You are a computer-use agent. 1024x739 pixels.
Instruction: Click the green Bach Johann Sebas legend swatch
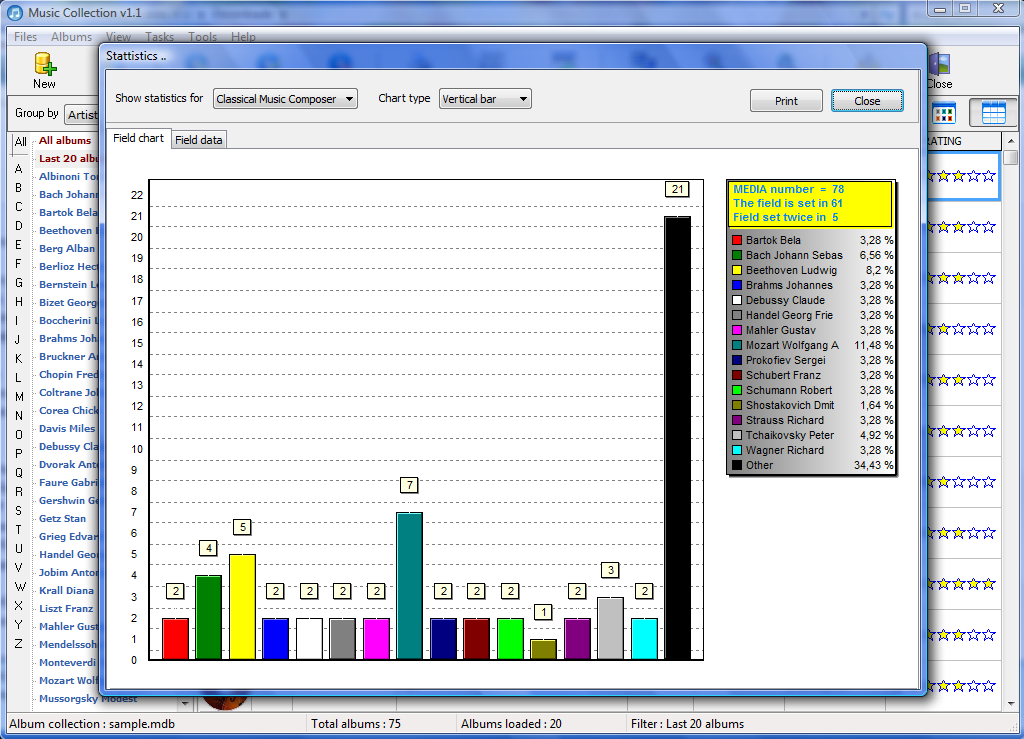point(737,255)
